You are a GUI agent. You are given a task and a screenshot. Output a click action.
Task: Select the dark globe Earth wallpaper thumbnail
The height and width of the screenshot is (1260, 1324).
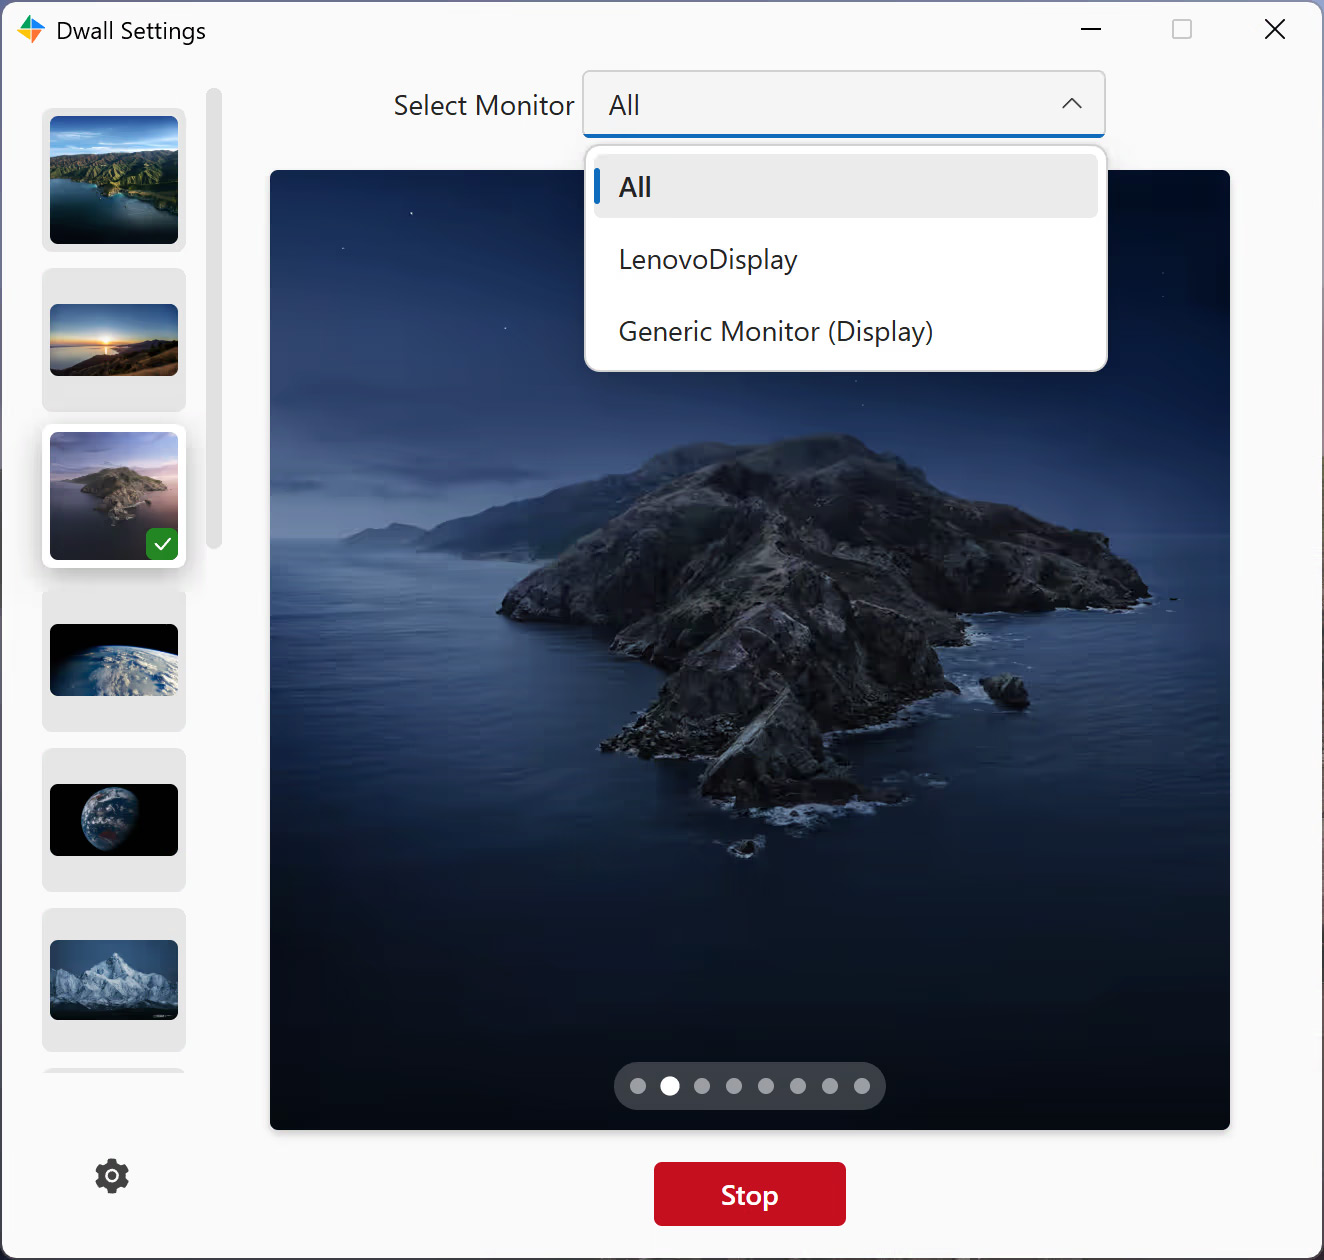point(114,820)
